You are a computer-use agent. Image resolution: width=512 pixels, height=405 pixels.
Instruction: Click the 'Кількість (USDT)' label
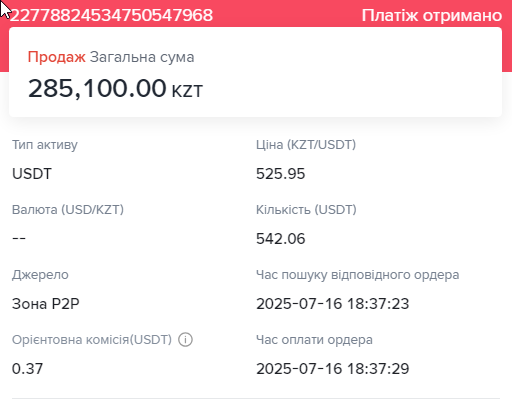point(306,210)
